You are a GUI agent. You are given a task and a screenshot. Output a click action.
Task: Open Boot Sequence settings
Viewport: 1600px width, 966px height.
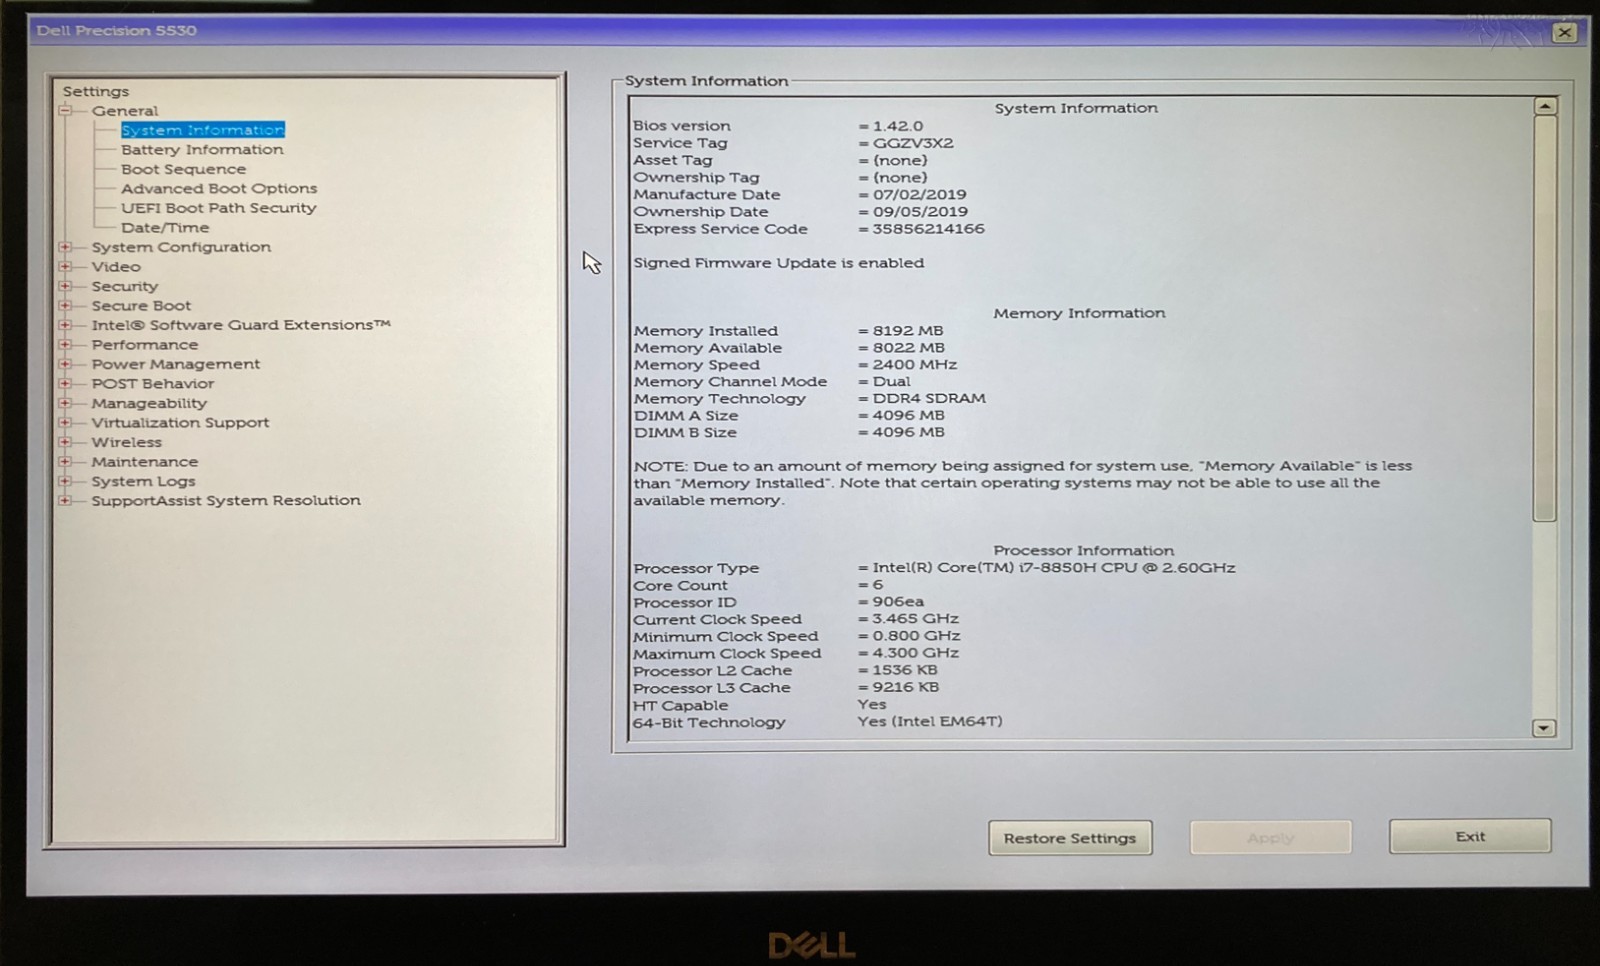183,169
